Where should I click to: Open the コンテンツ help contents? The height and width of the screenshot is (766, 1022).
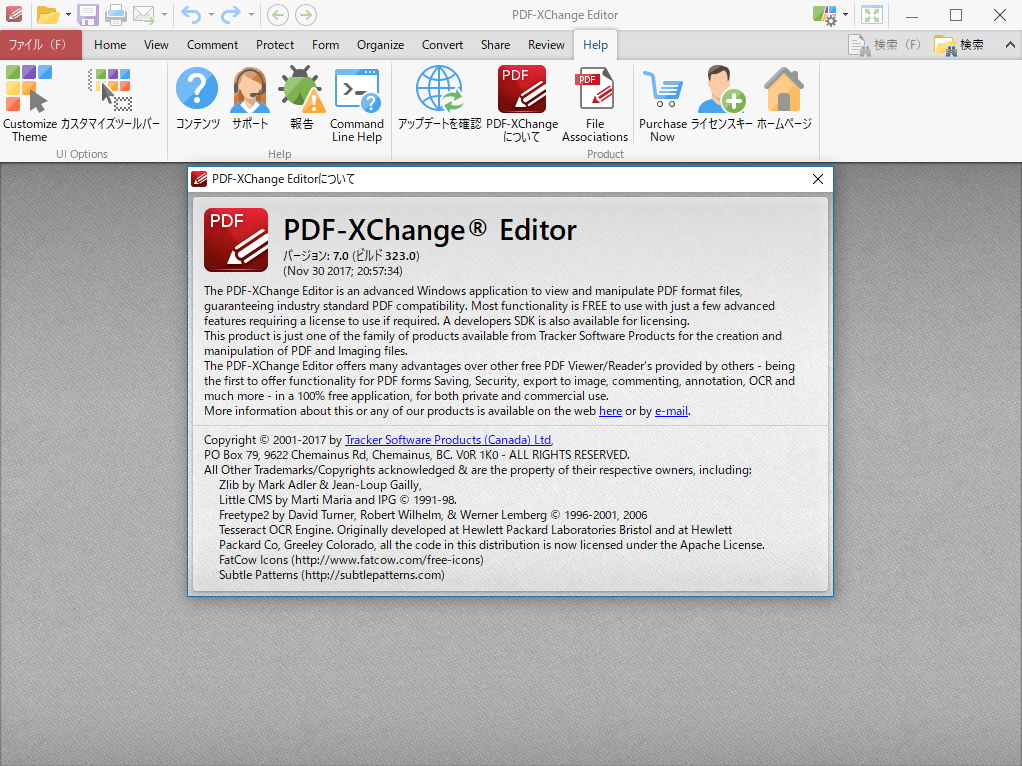(197, 98)
